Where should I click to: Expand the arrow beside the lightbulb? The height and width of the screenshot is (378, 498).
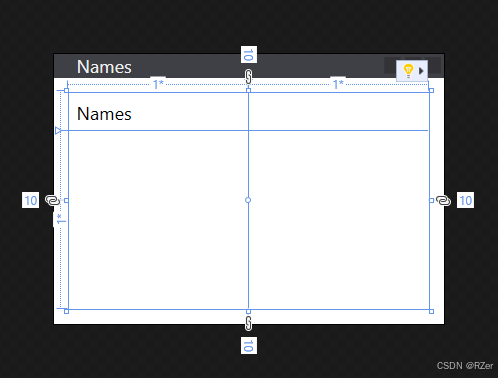pos(421,71)
